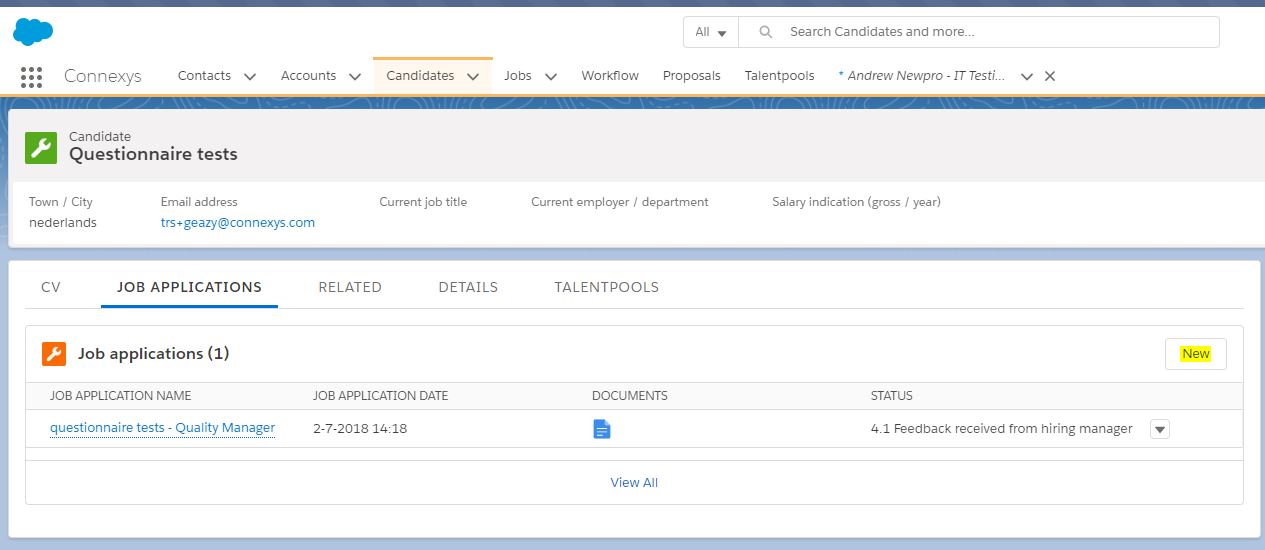Select the JOB APPLICATIONS tab

pyautogui.click(x=190, y=287)
